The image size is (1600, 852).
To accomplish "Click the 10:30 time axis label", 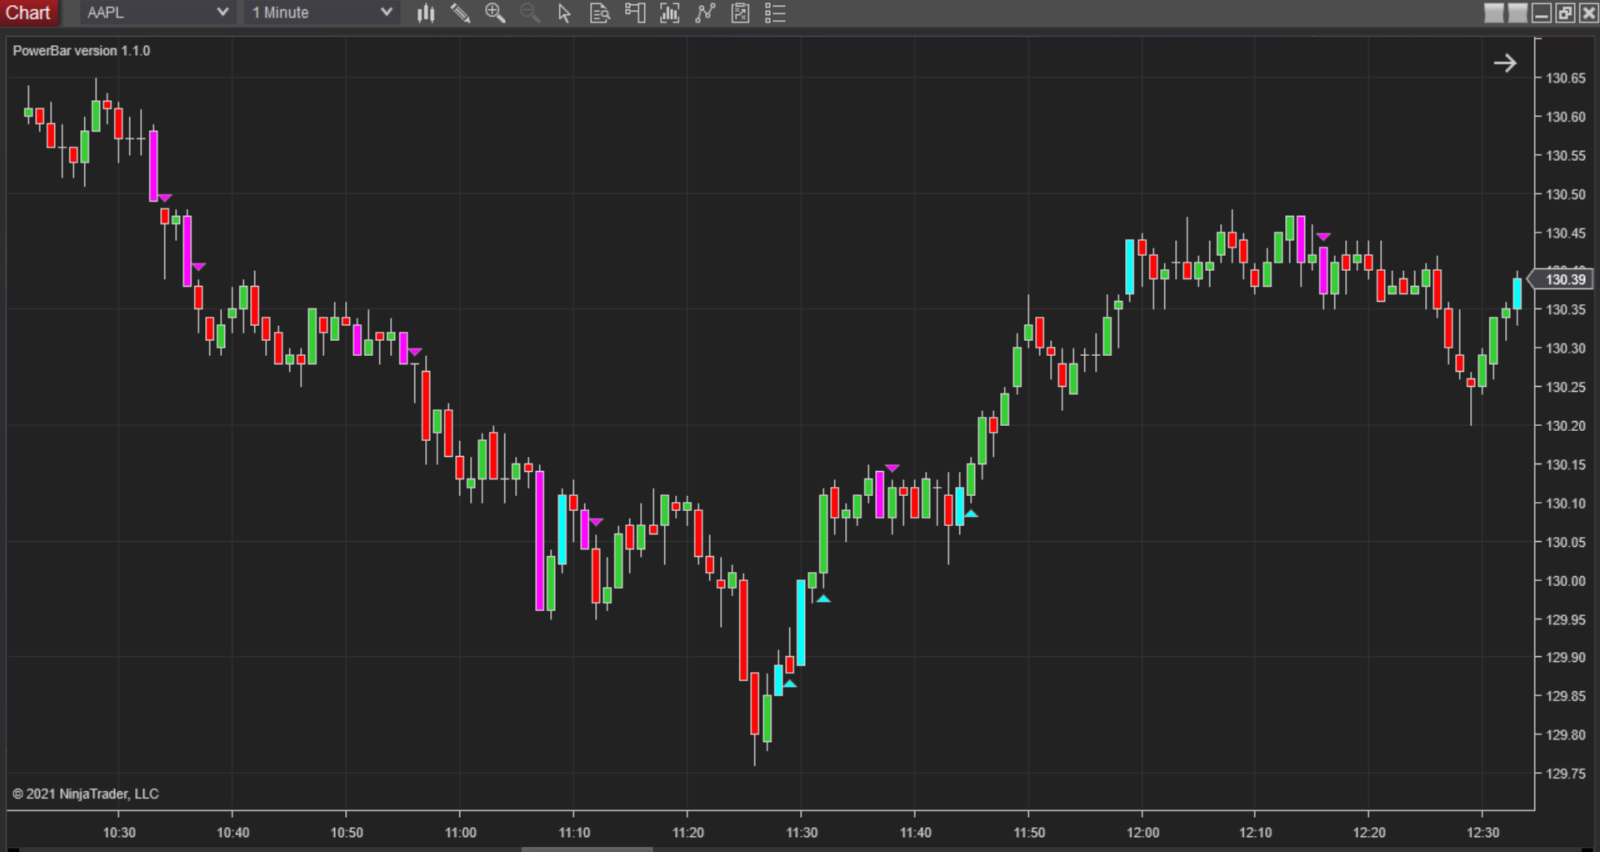I will tap(119, 832).
